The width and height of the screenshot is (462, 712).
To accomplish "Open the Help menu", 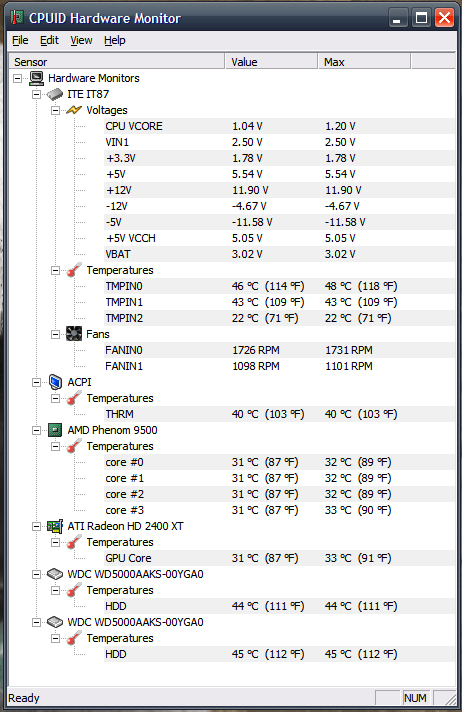I will [114, 40].
